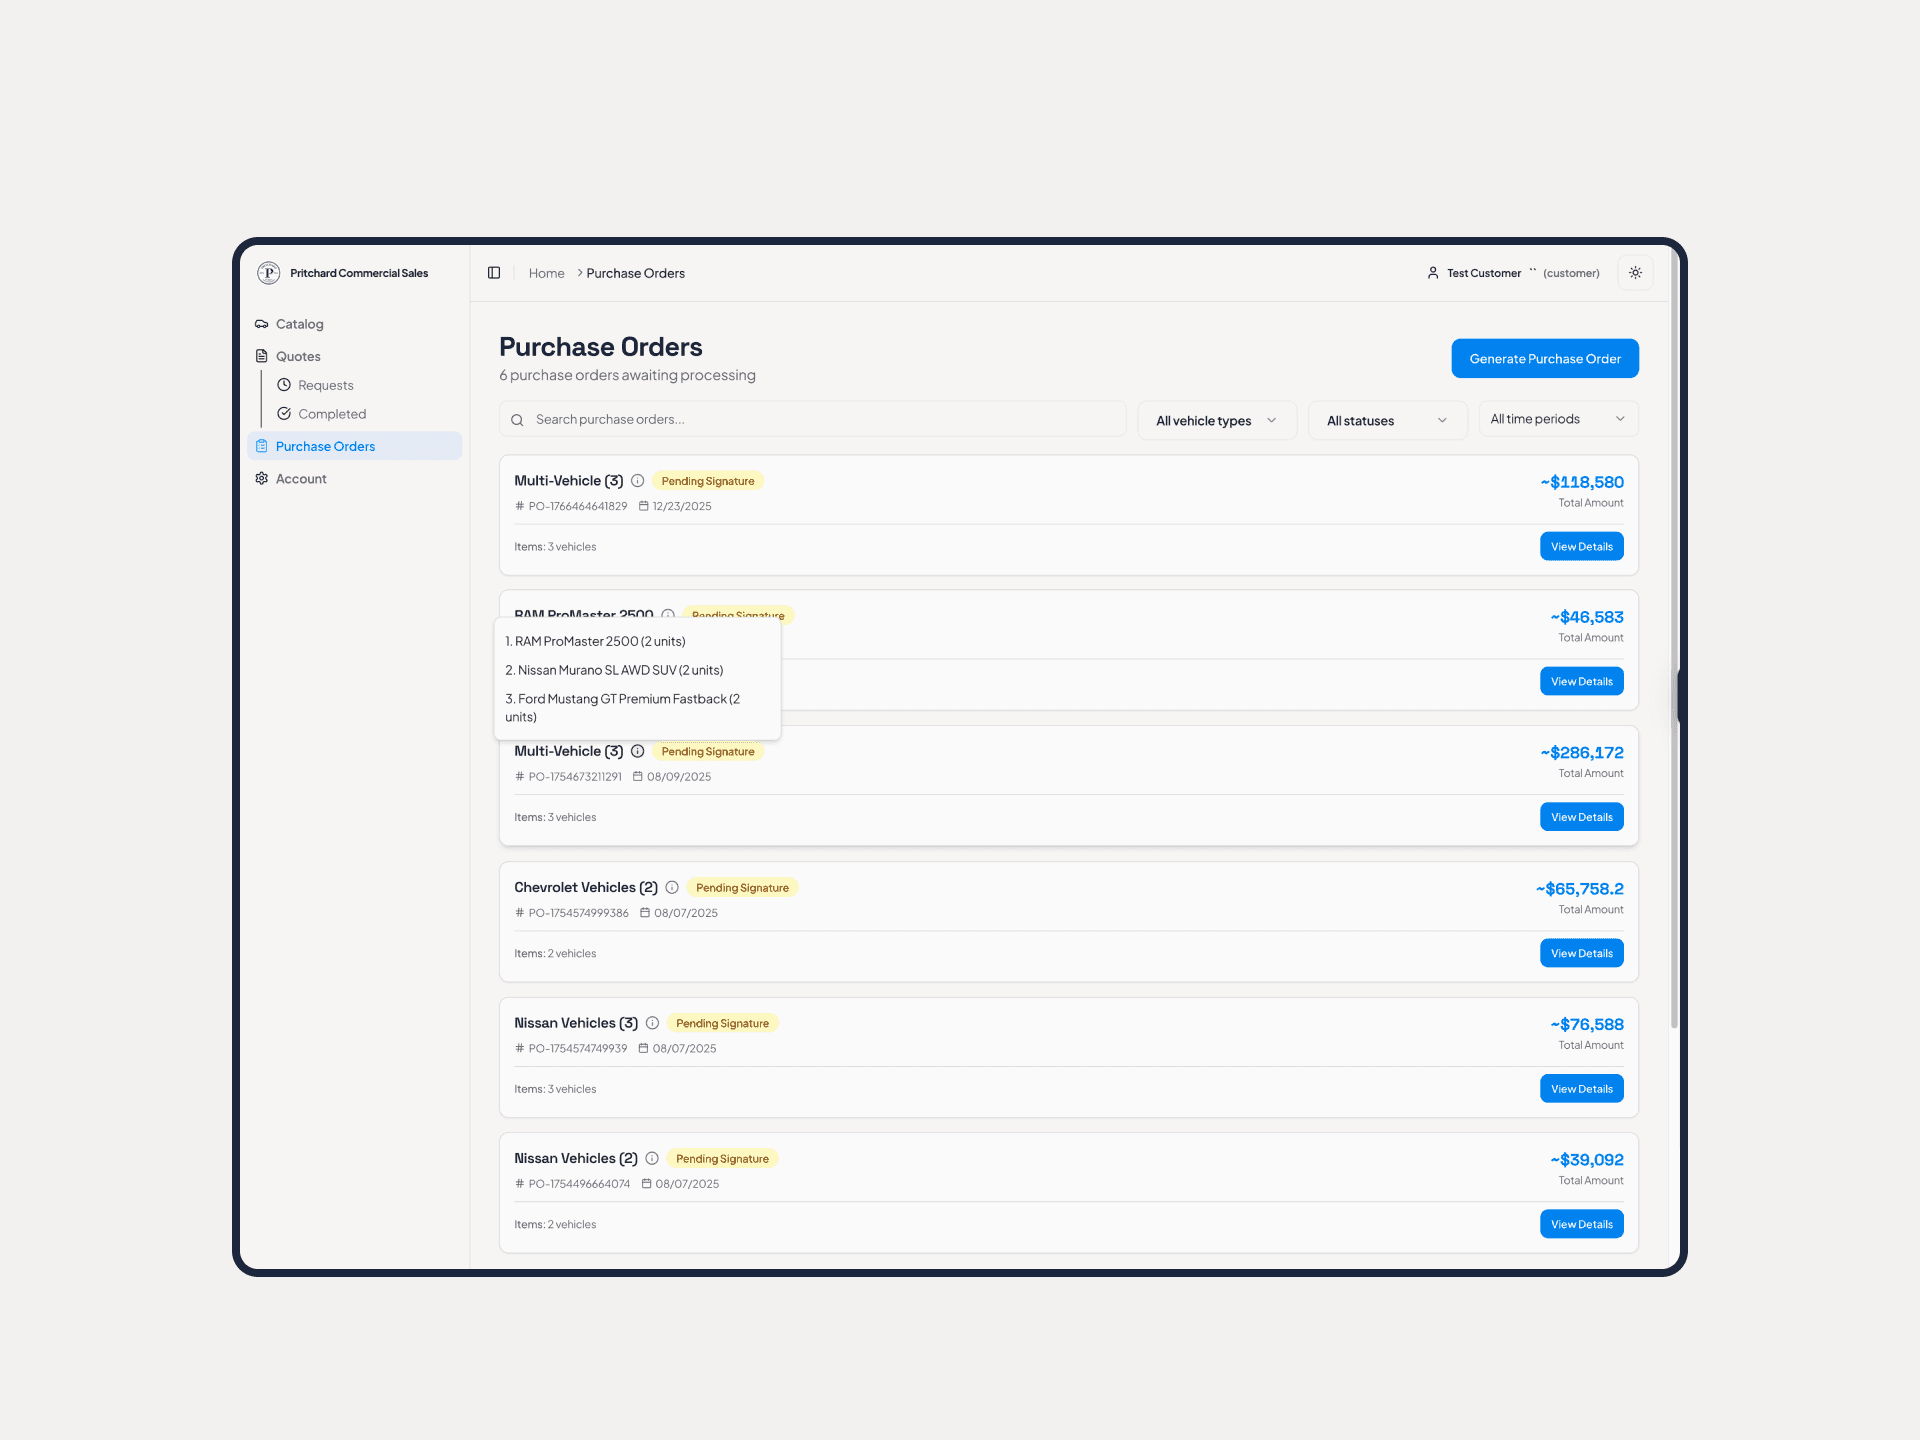This screenshot has width=1920, height=1440.
Task: Click the Pritchard Commercial Sales logo
Action: 268,273
